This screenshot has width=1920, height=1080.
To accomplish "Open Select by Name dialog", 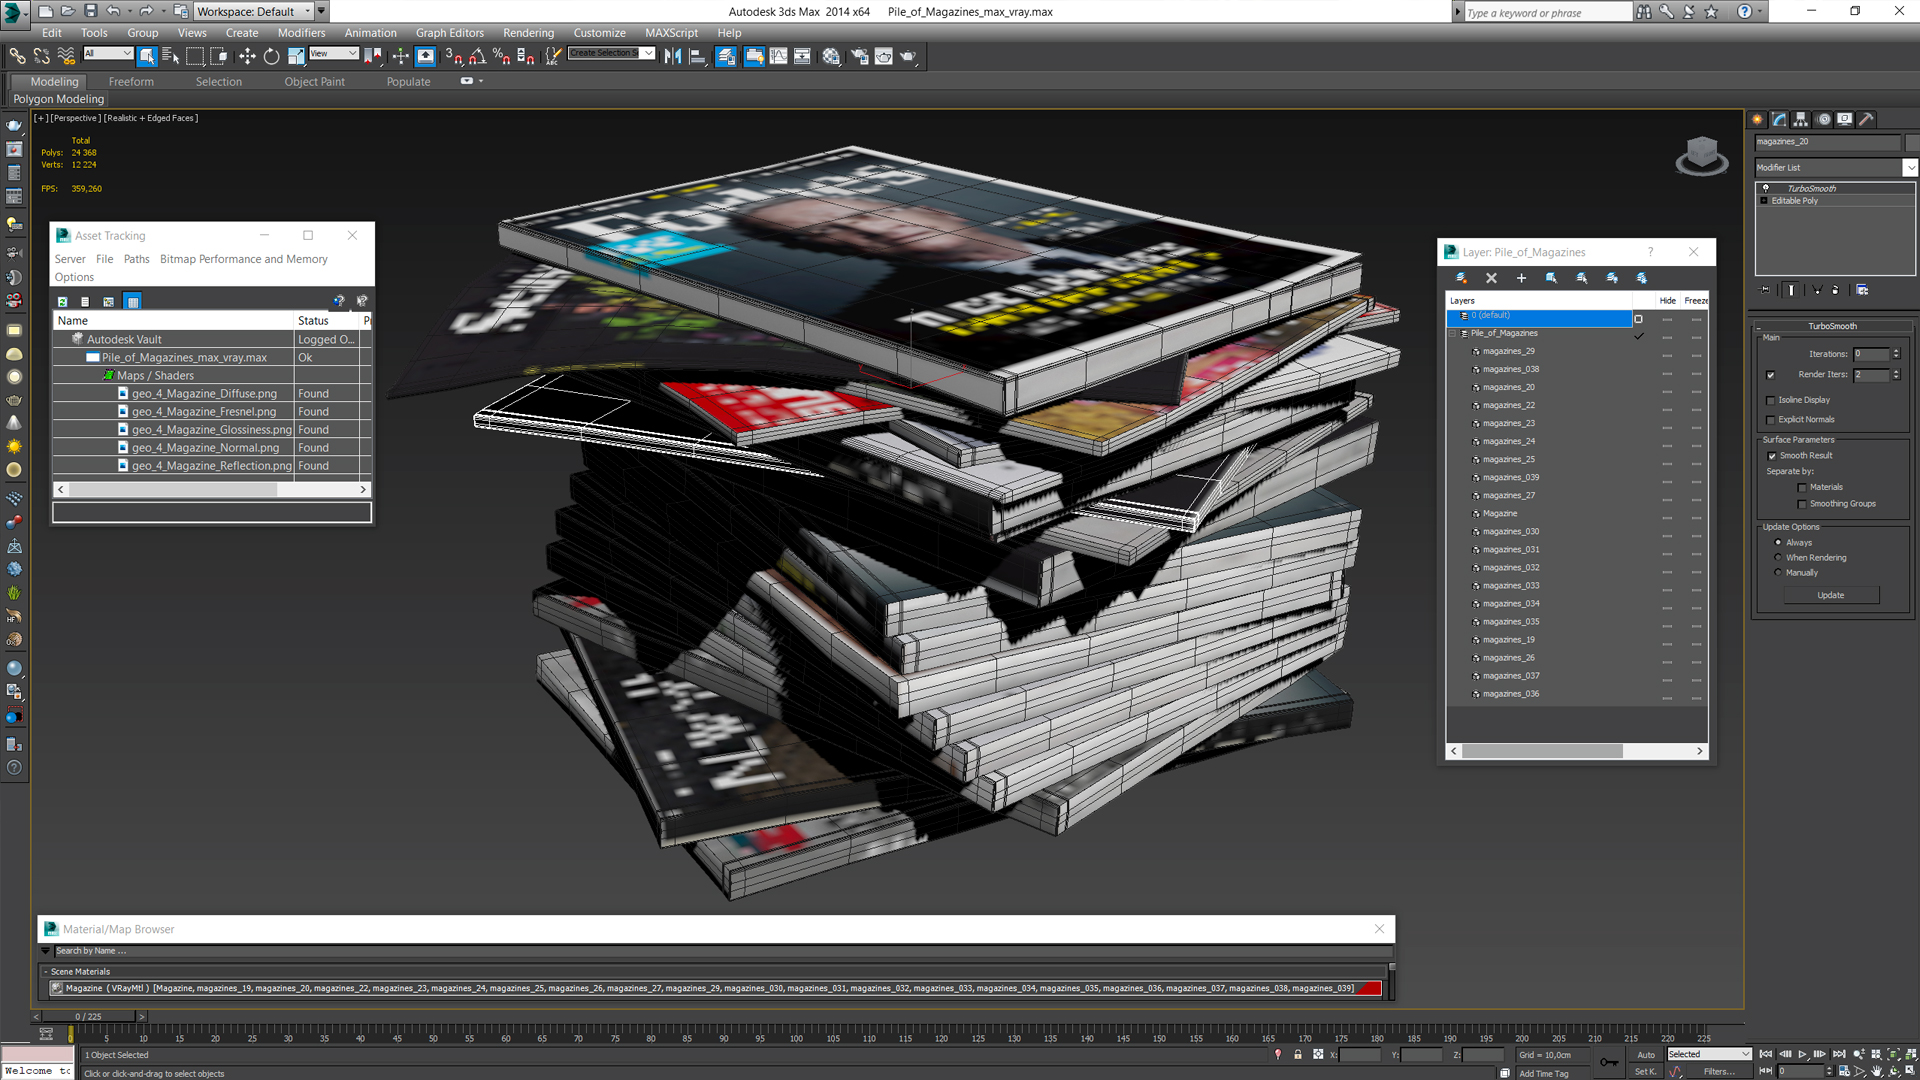I will (x=171, y=56).
